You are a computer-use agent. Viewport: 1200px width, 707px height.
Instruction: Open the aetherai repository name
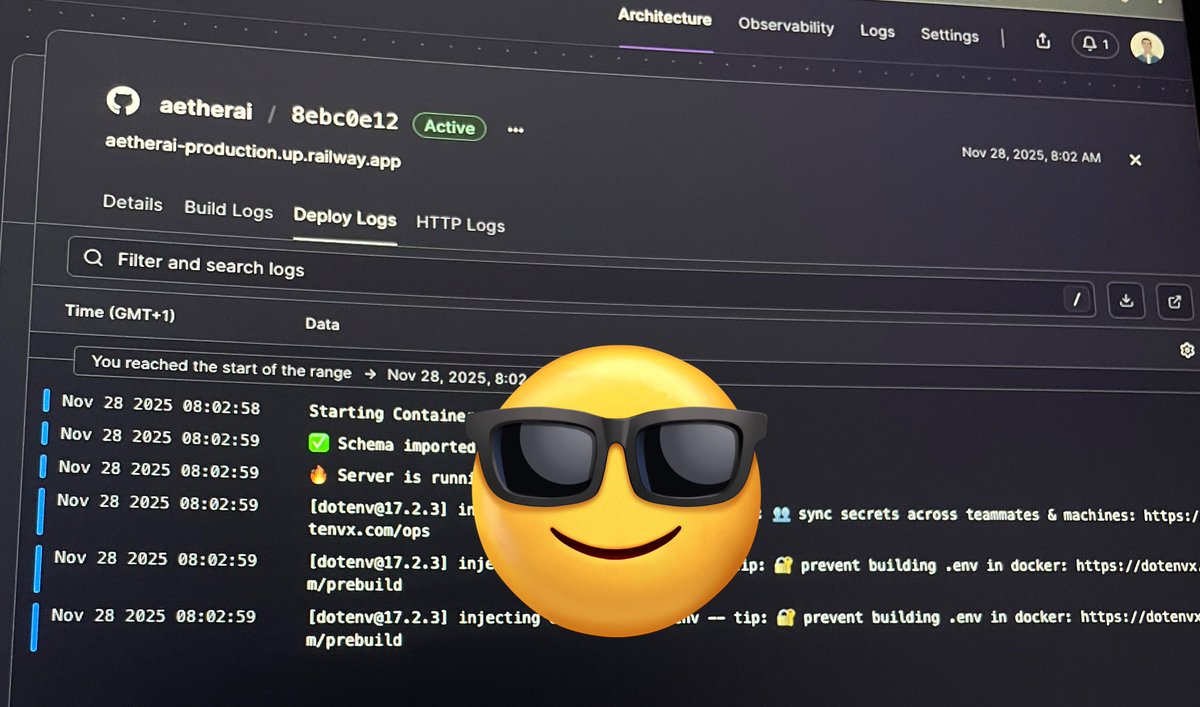tap(204, 107)
